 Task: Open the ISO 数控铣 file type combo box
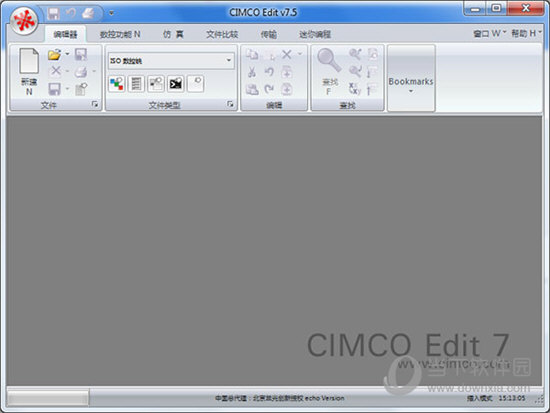[x=171, y=61]
